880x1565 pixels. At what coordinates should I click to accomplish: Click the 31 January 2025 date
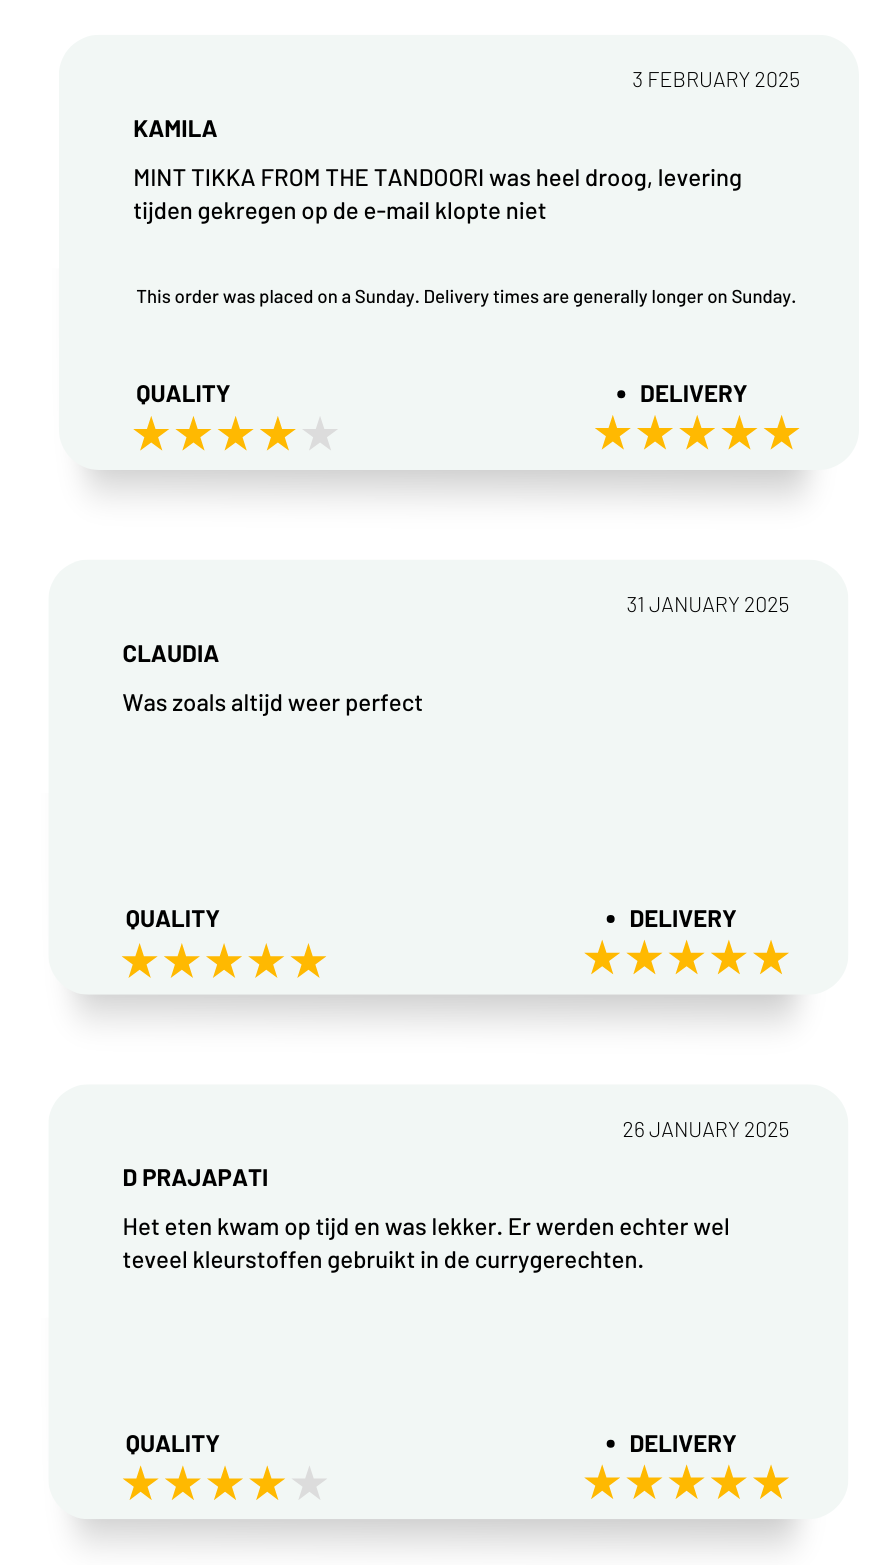[x=708, y=605]
